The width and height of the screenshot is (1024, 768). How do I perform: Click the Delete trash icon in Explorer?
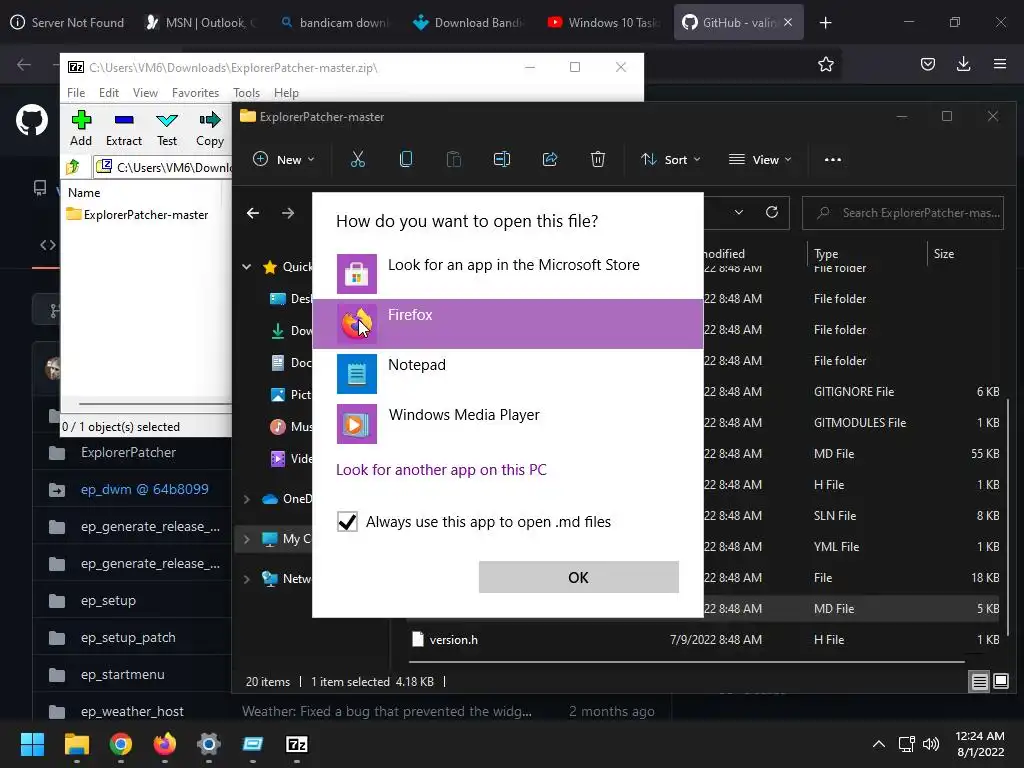598,159
